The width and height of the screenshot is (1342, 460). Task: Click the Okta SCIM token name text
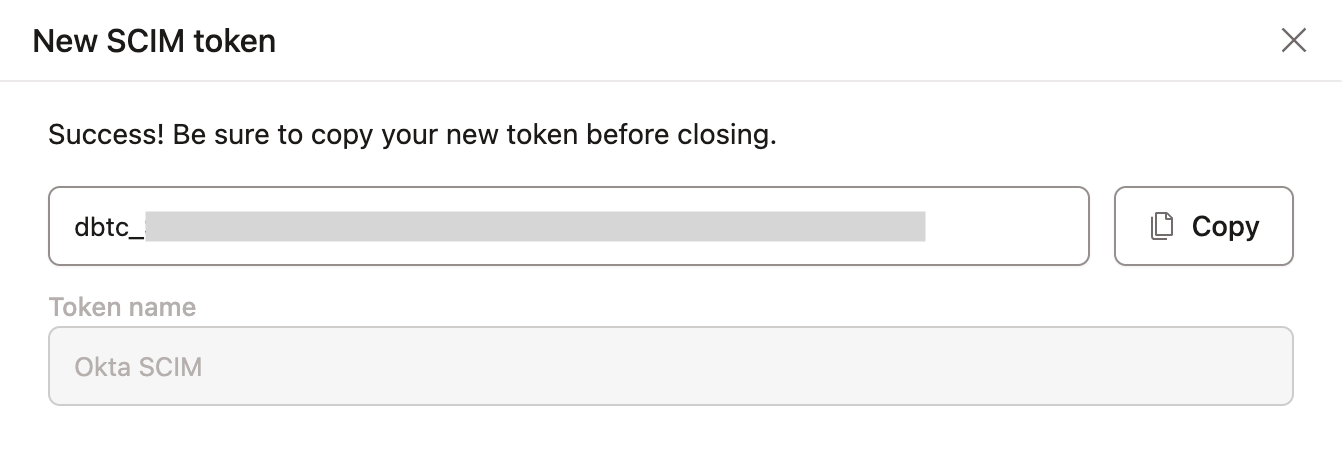(x=138, y=367)
